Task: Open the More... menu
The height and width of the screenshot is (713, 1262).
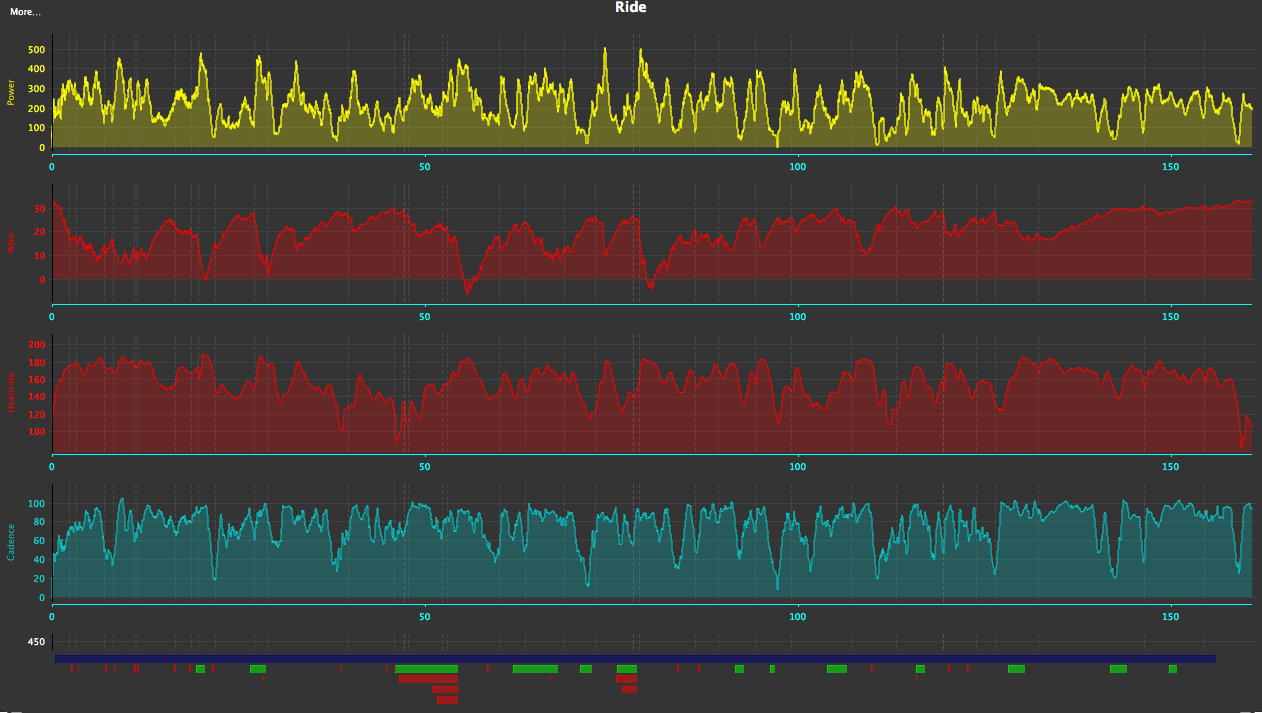Action: click(x=26, y=12)
